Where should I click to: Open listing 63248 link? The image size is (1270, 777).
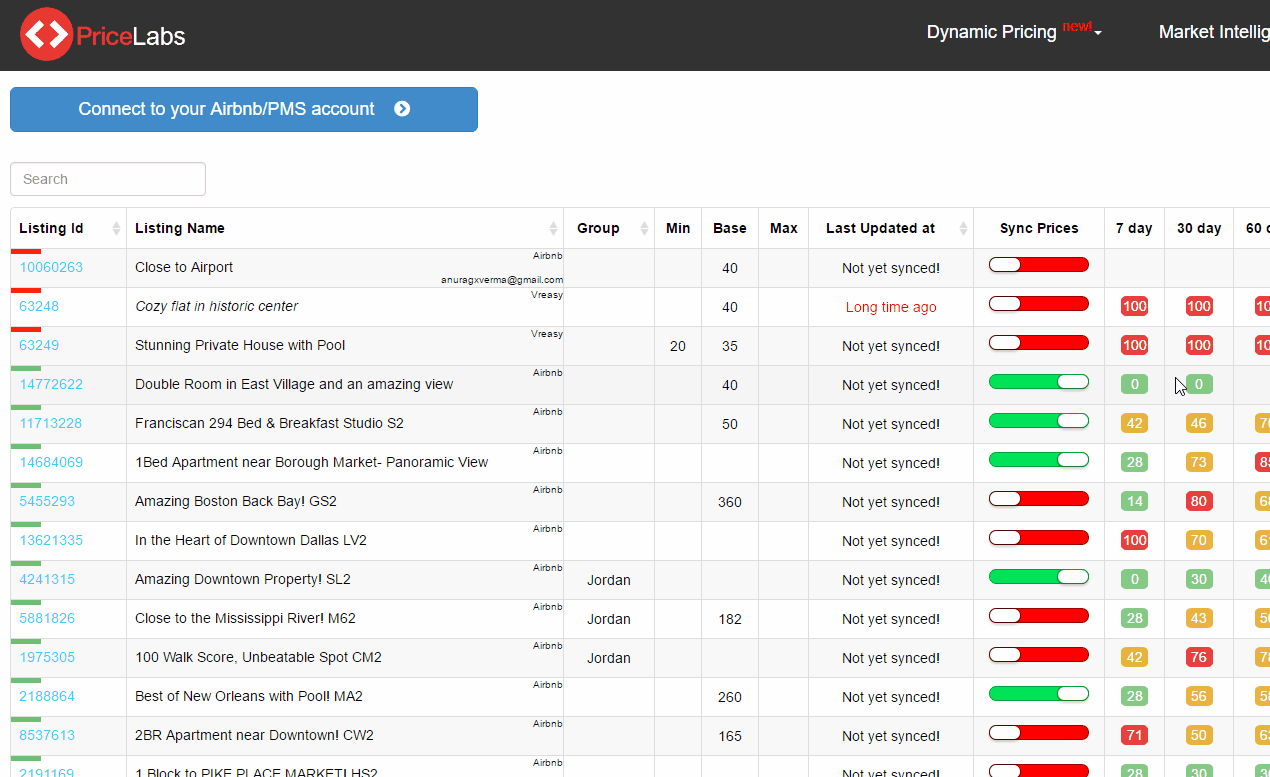coord(39,307)
